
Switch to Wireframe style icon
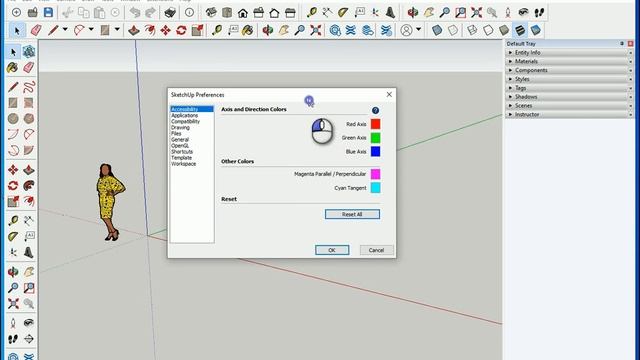click(x=472, y=30)
